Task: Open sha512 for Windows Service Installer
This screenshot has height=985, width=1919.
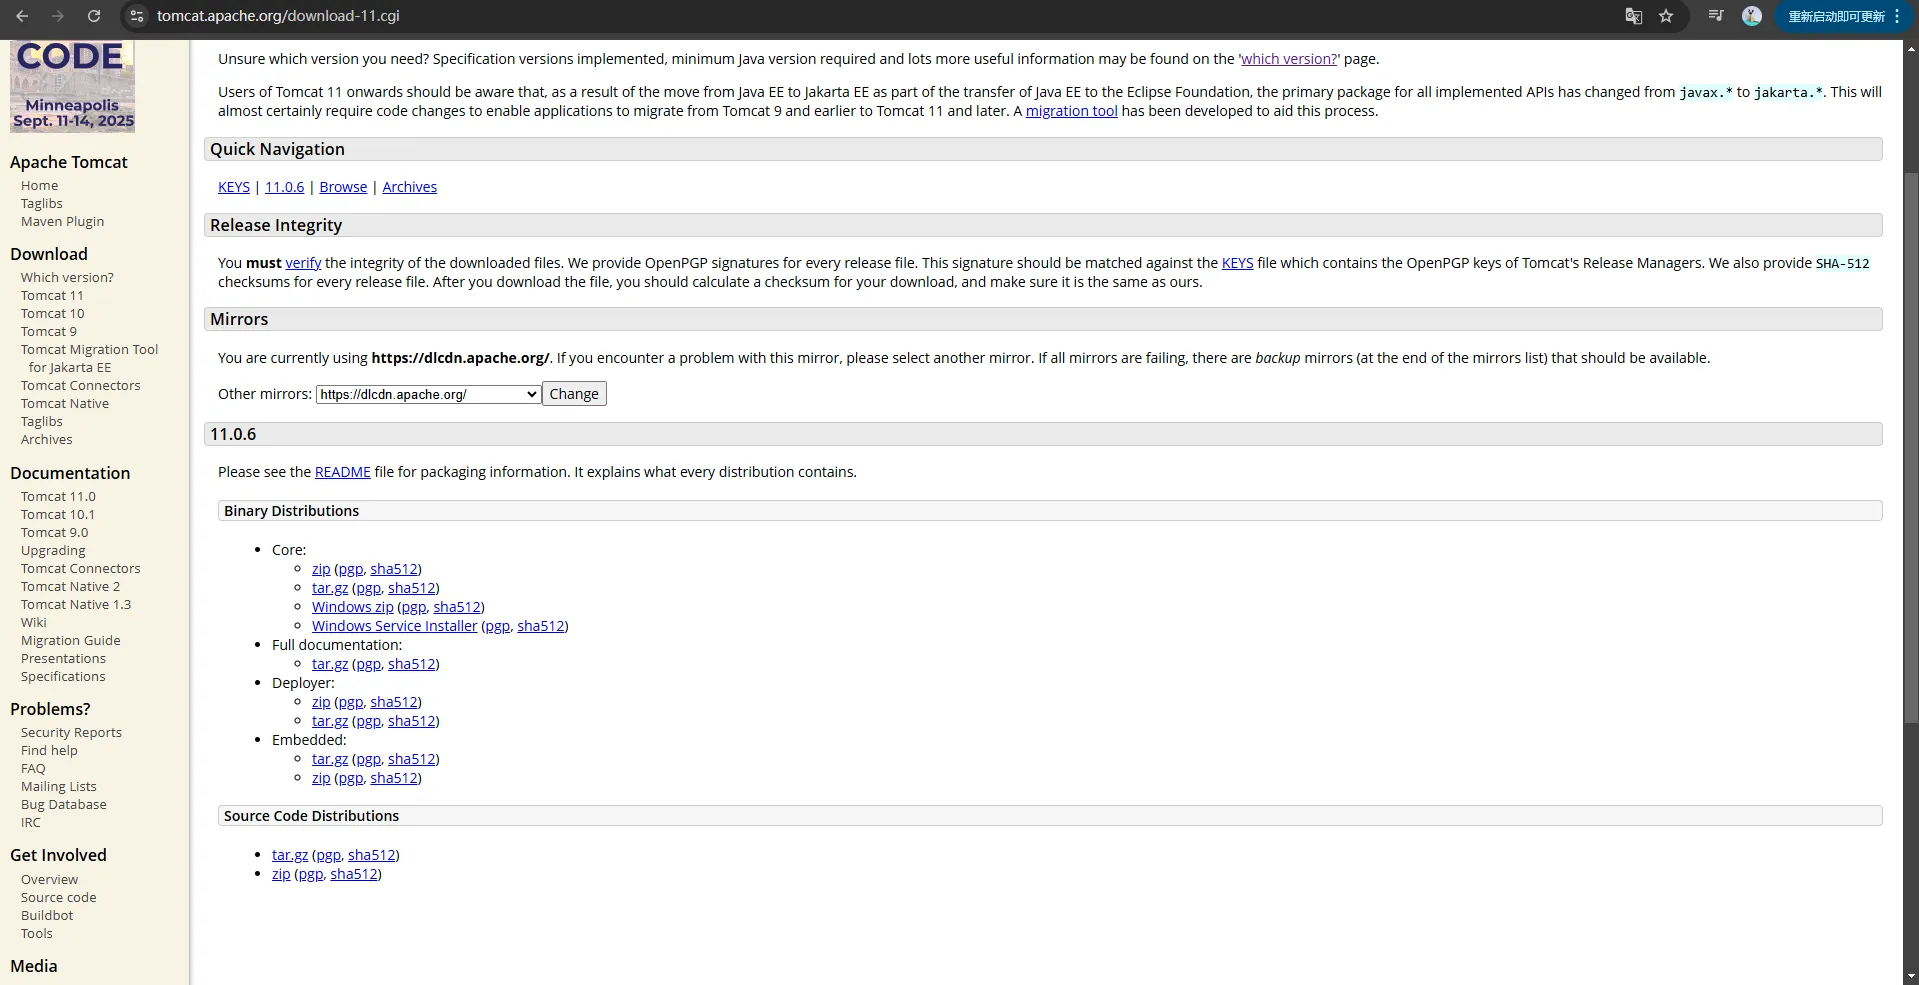Action: tap(540, 626)
